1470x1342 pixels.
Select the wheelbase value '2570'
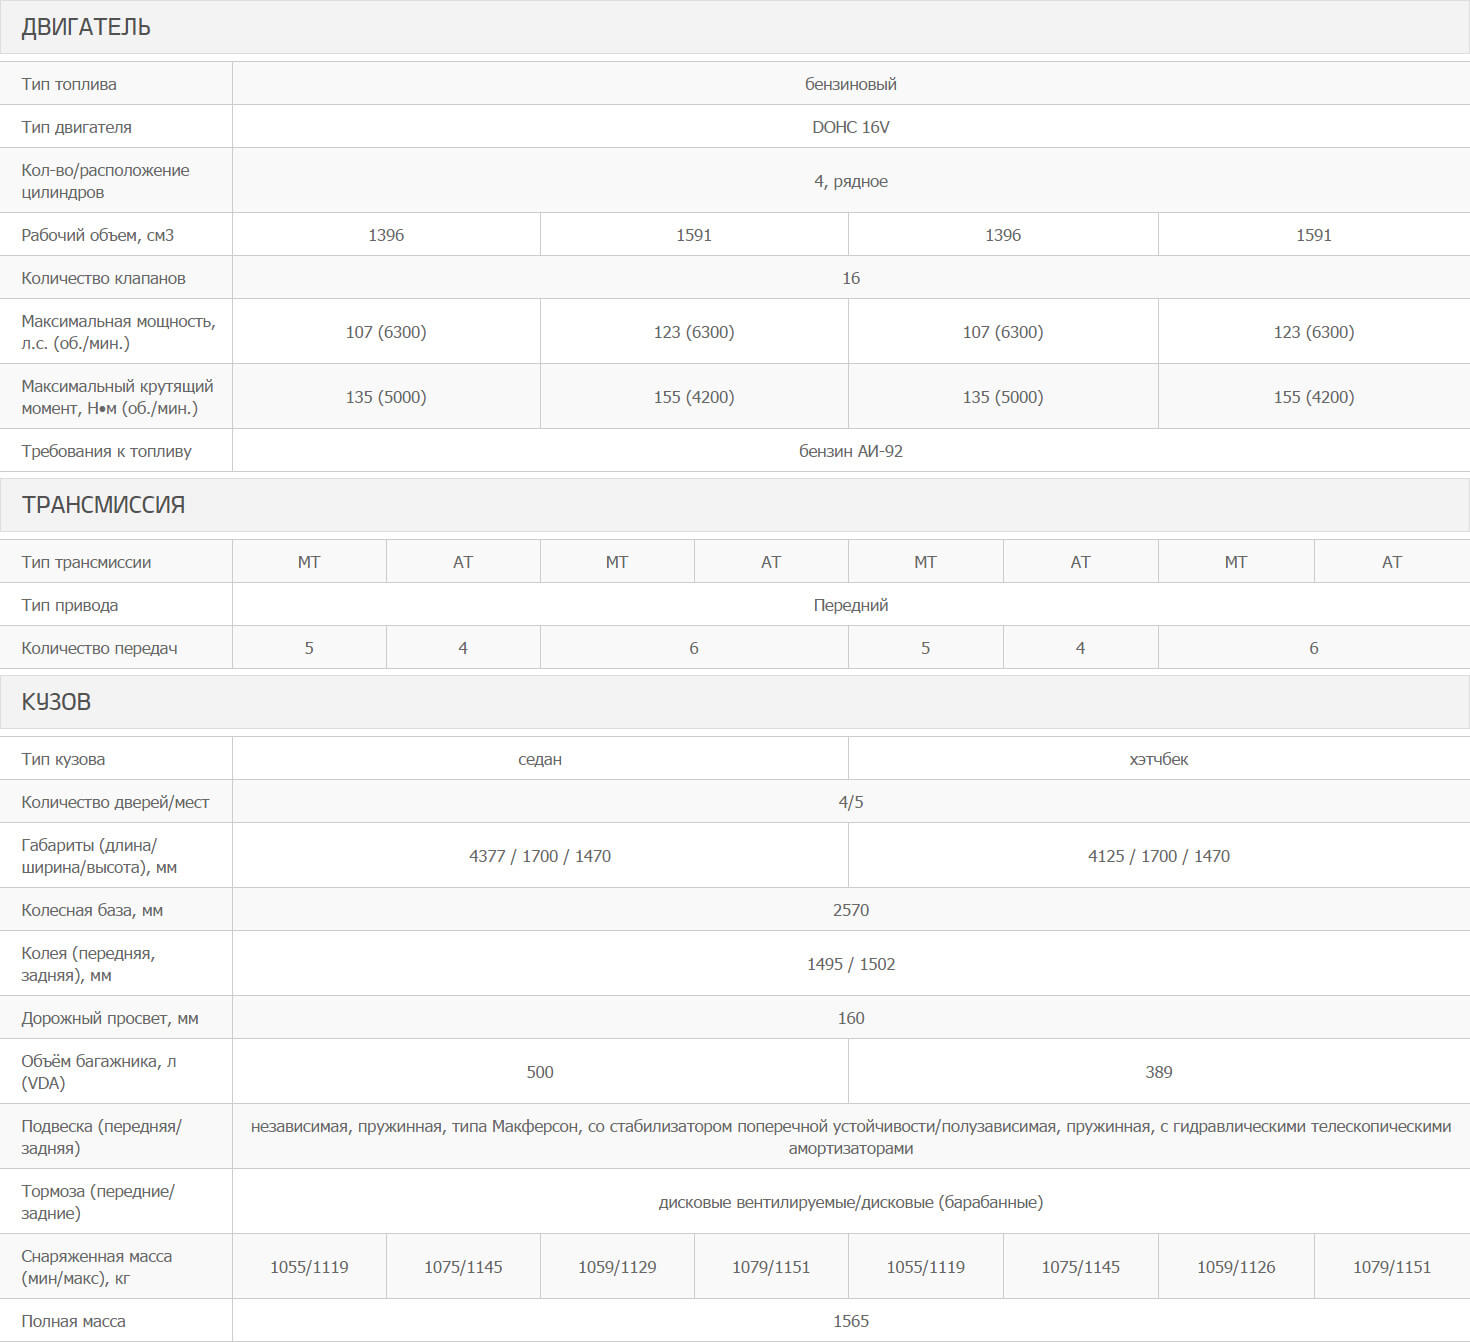point(851,910)
